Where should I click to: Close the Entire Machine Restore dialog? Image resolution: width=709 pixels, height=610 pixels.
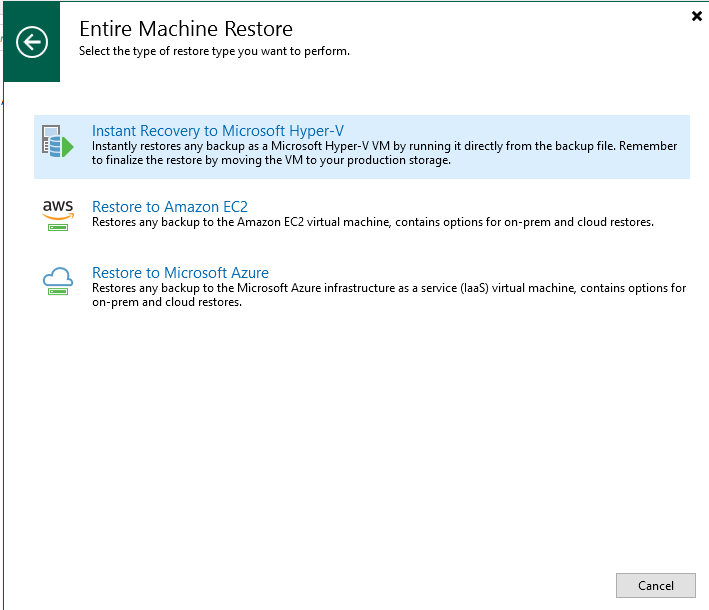point(696,16)
